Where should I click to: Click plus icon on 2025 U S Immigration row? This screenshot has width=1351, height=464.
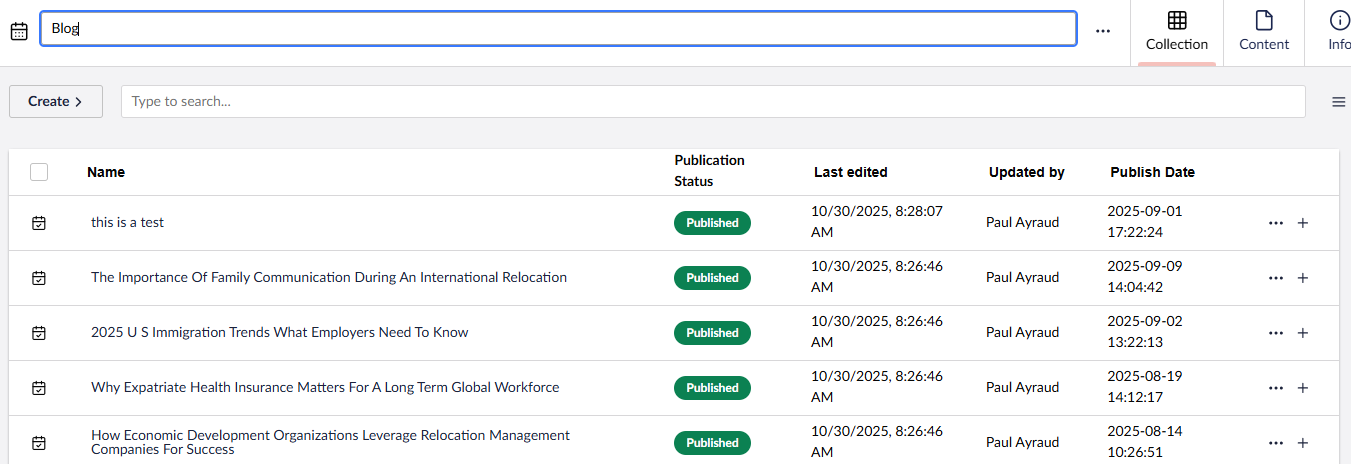1302,333
